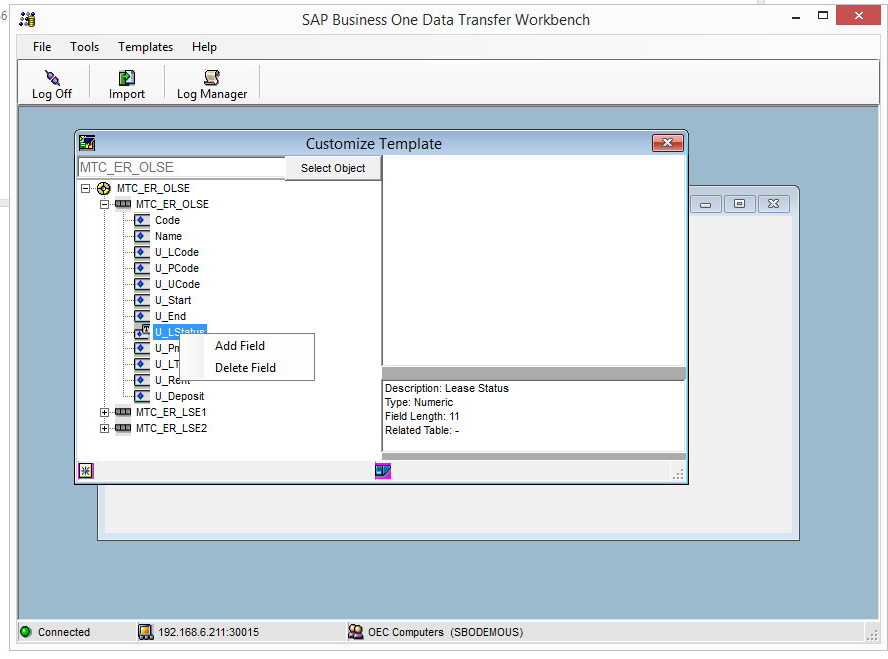Minimize the background child window
Viewport: 888px width, 659px height.
[706, 204]
